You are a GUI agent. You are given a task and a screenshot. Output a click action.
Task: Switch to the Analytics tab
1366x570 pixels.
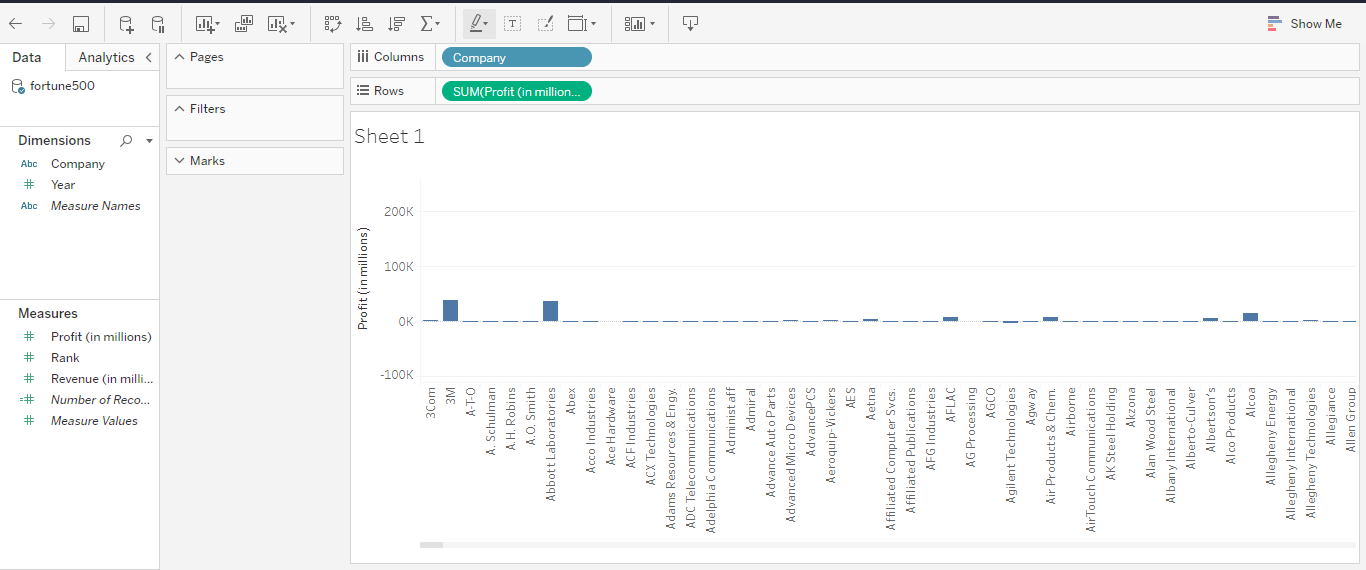pos(106,58)
